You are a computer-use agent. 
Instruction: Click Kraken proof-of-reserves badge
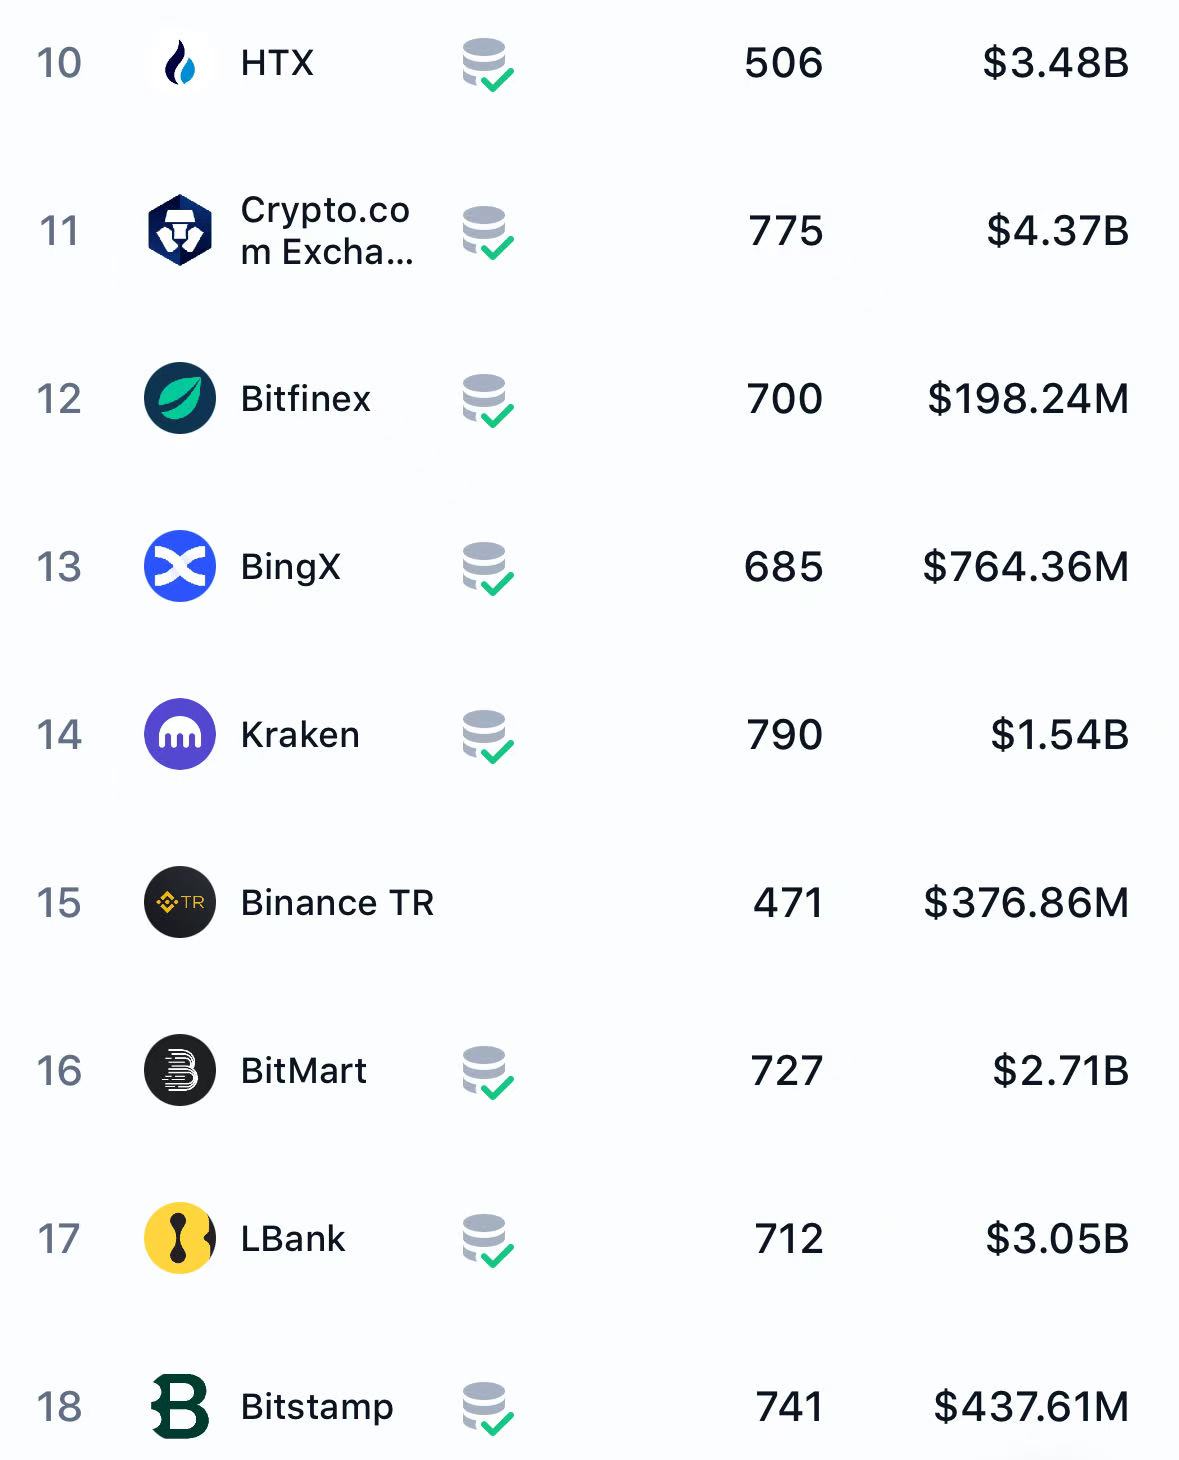coord(487,737)
